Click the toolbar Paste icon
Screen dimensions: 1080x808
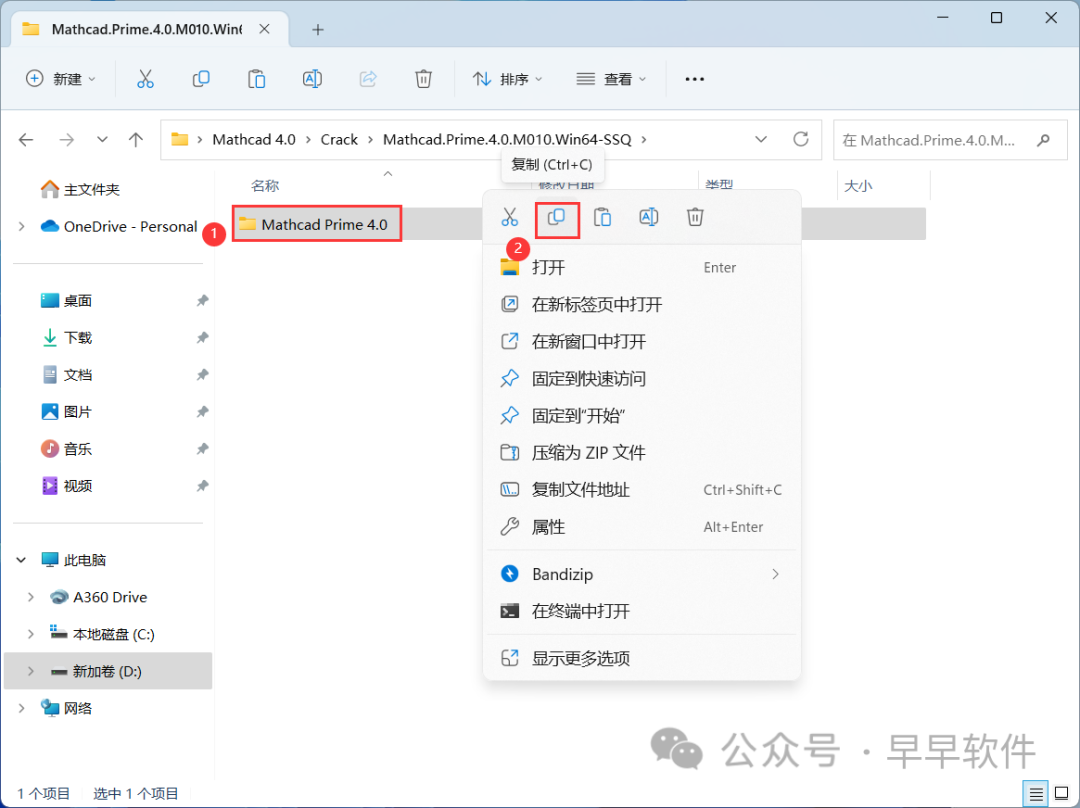point(256,79)
